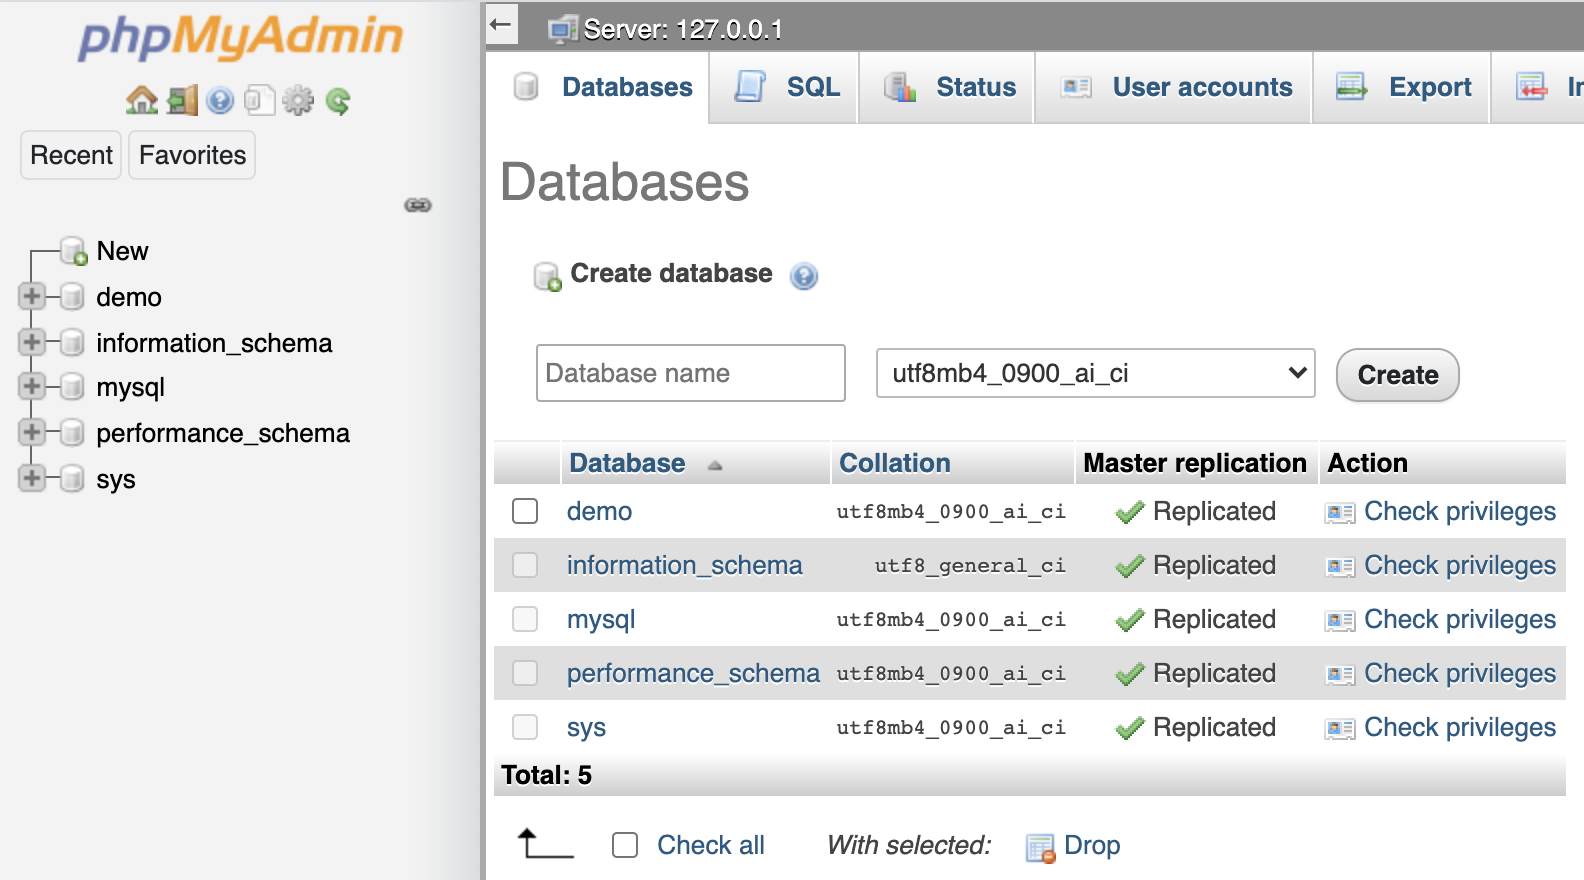1584x880 pixels.
Task: Open the Export tab
Action: tap(1402, 87)
